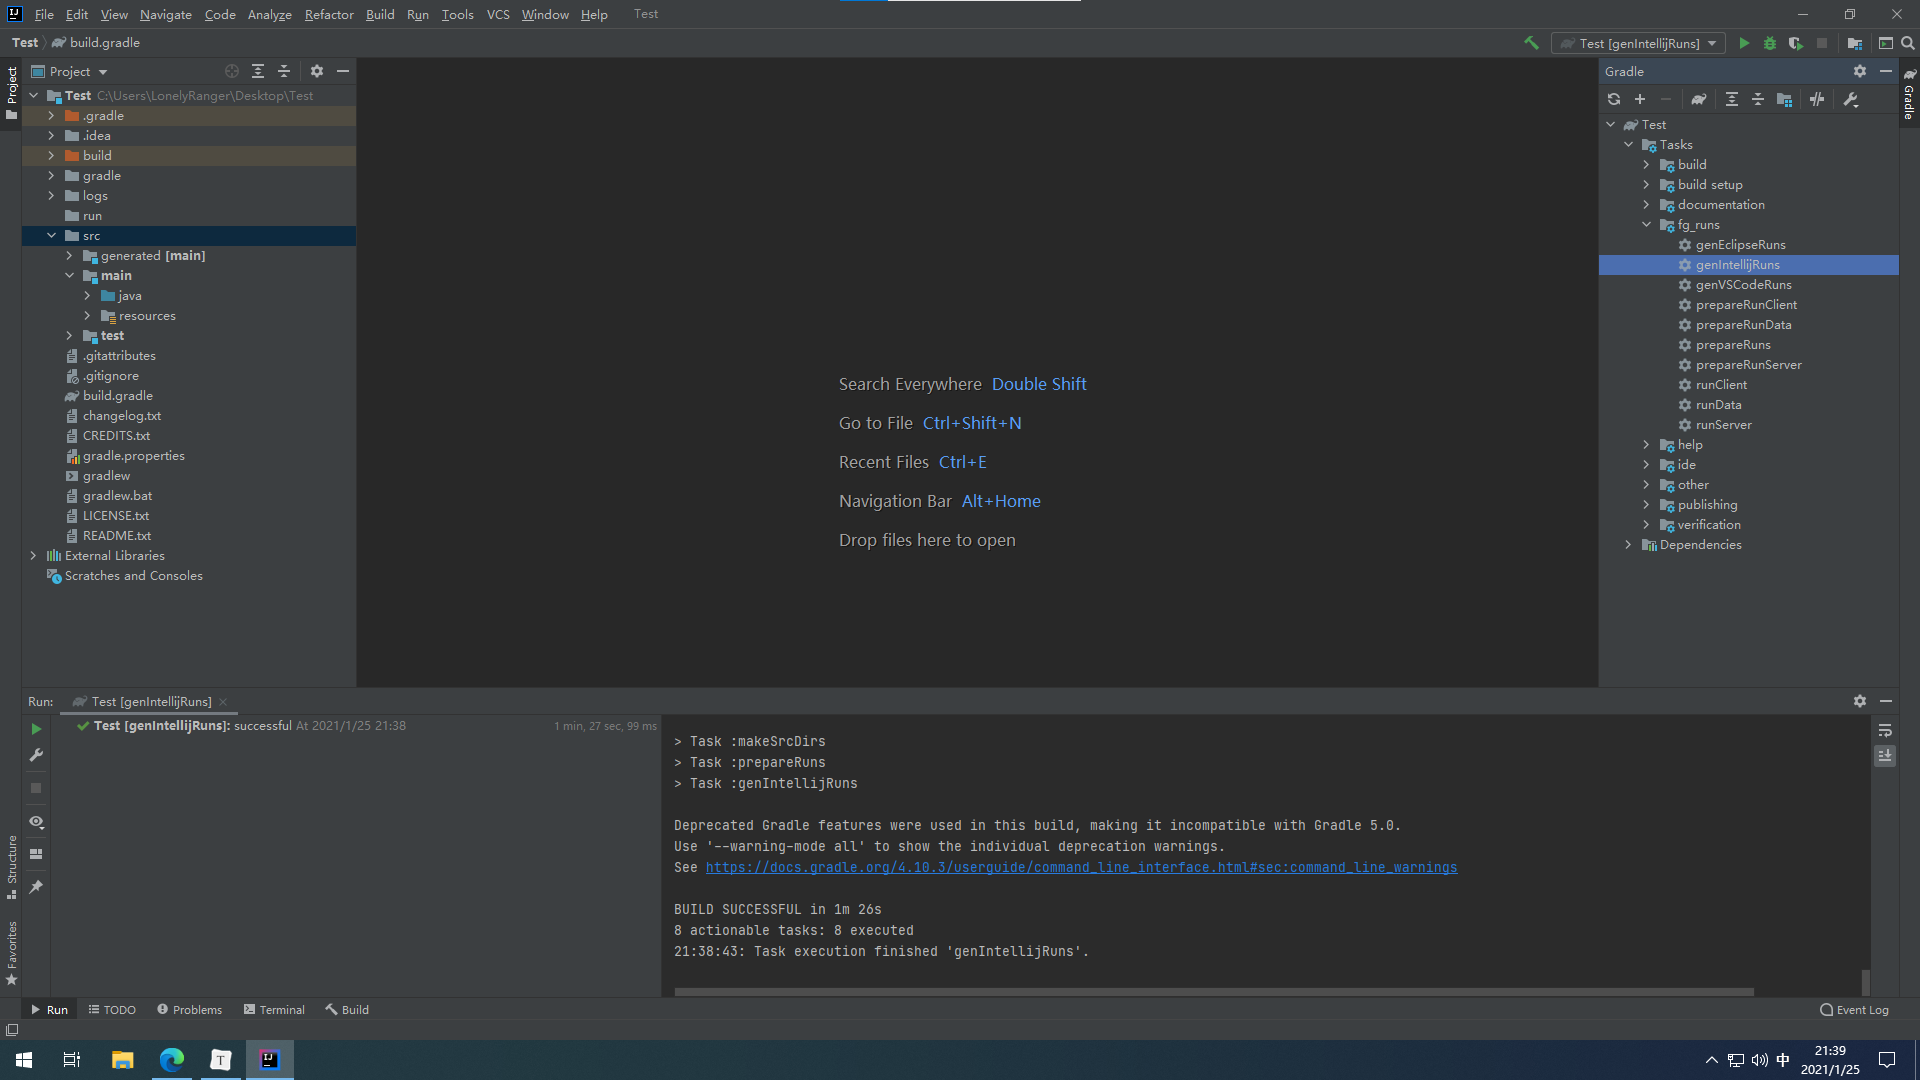
Task: Click the Debug bug icon in toolbar
Action: click(x=1769, y=43)
